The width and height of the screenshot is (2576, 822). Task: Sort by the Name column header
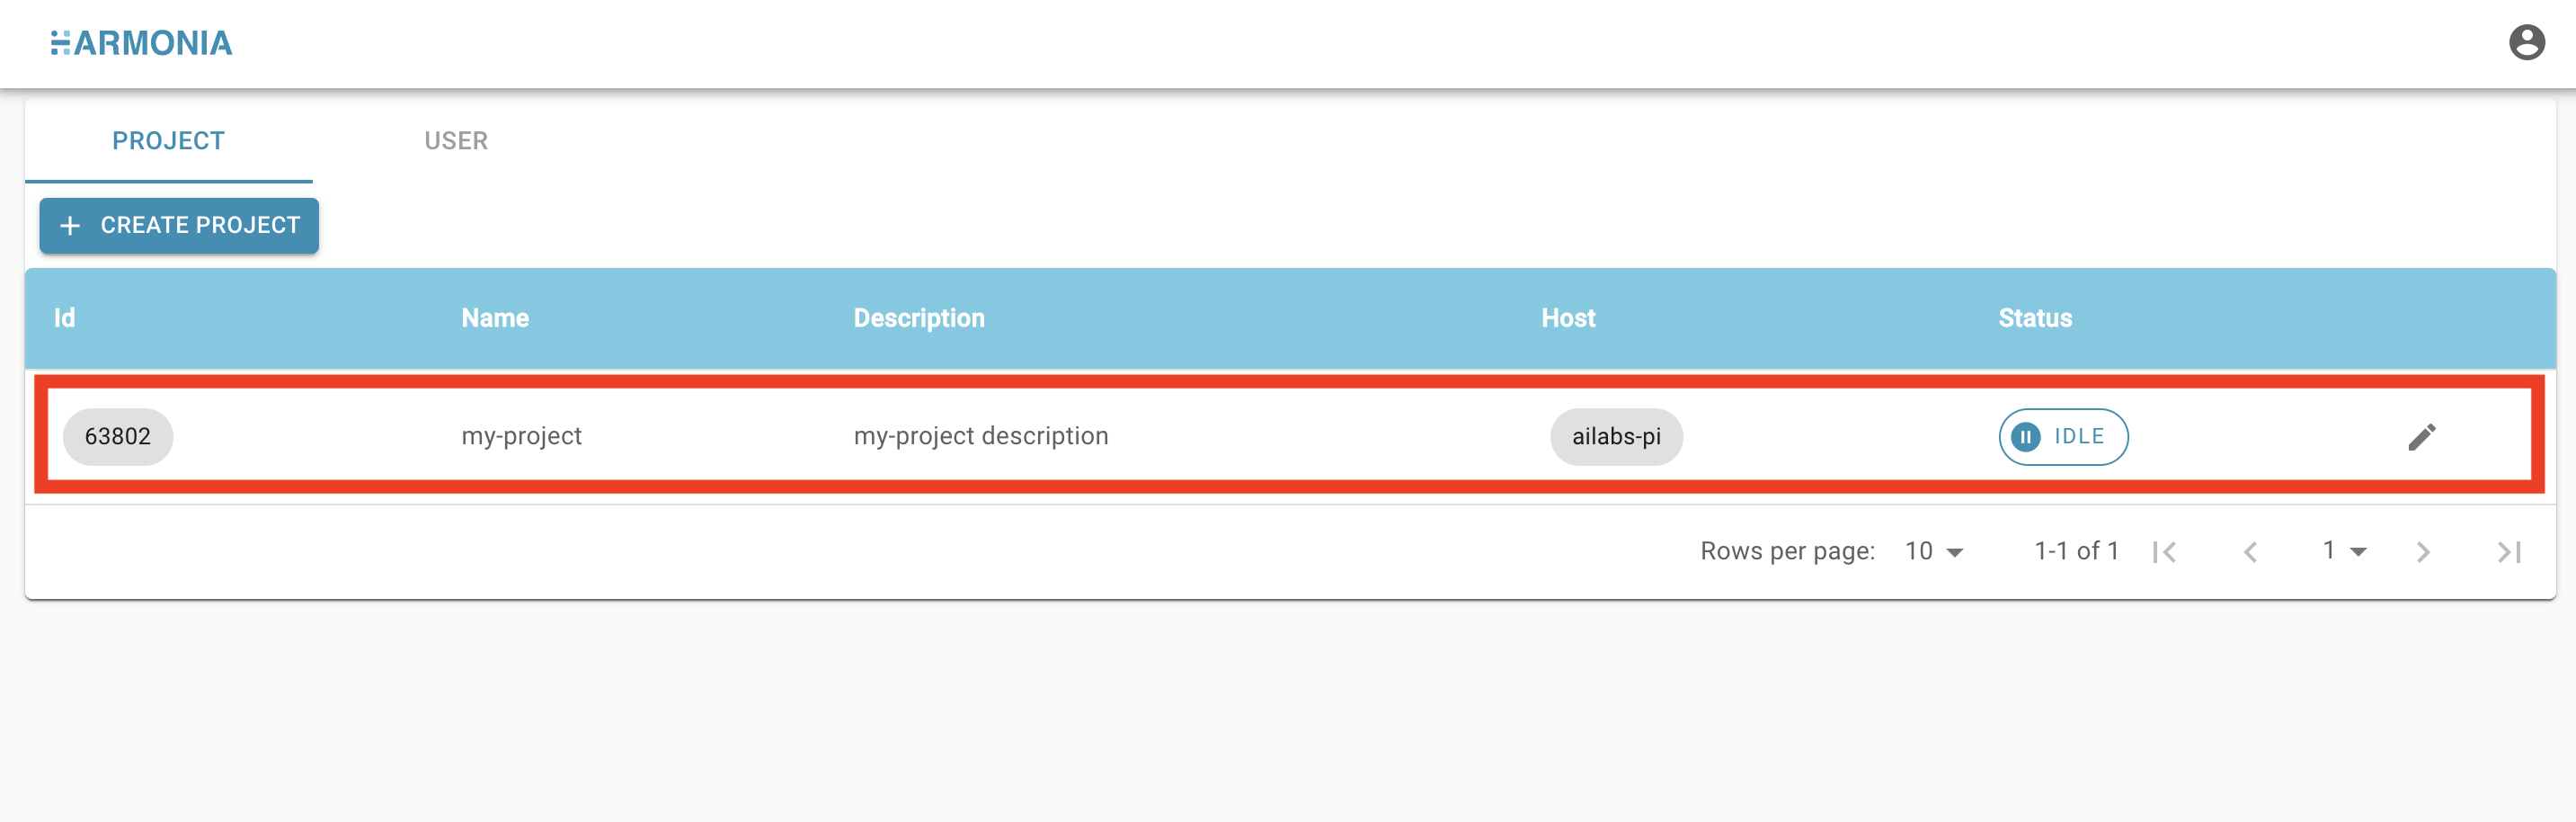(x=495, y=318)
